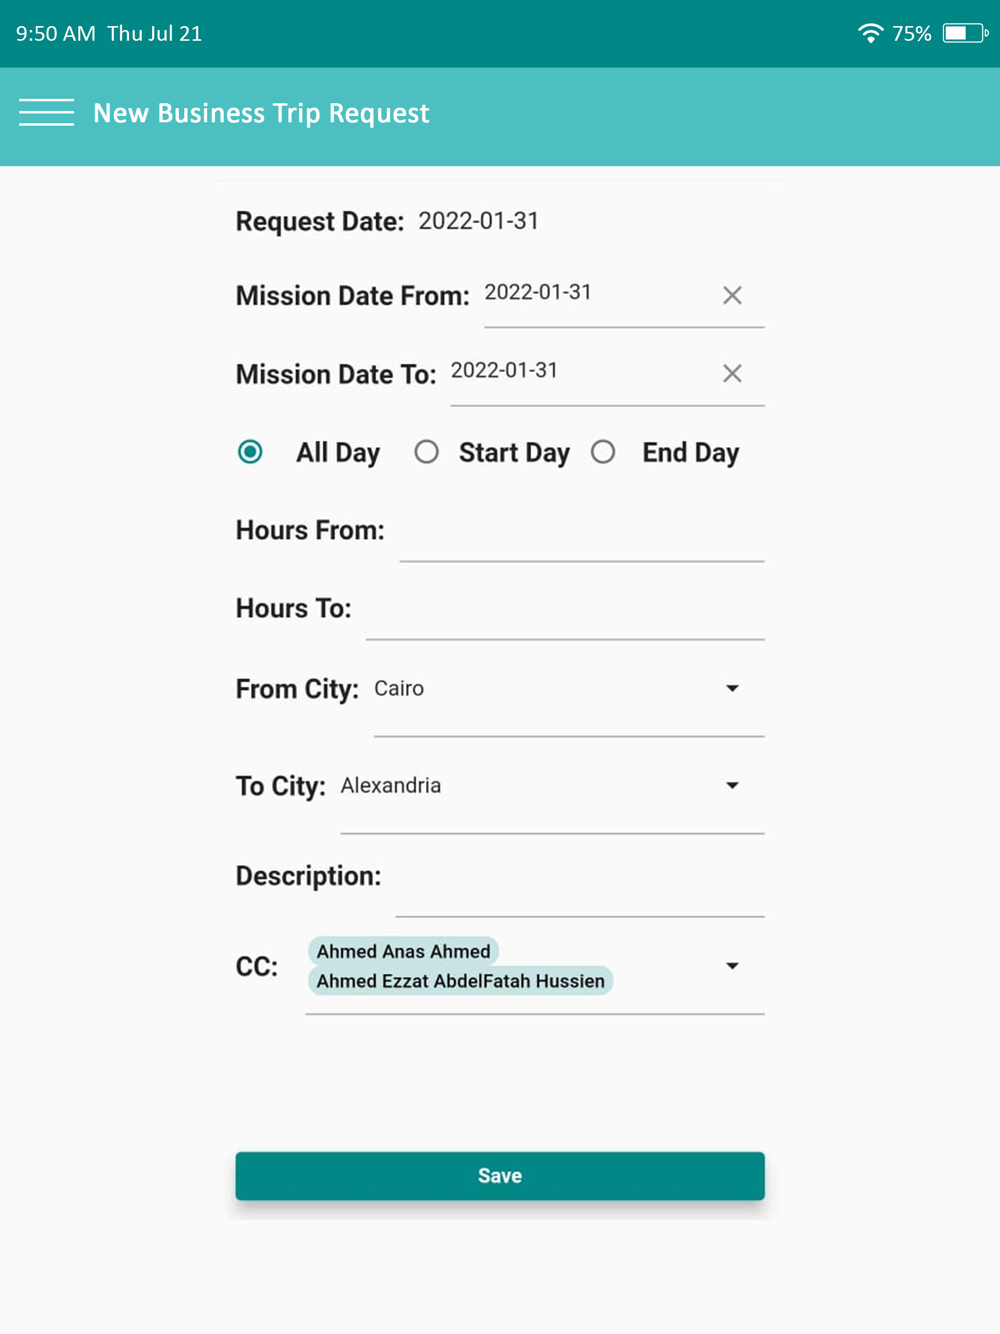The image size is (1000, 1334).
Task: Select the All Day radio option
Action: (x=250, y=452)
